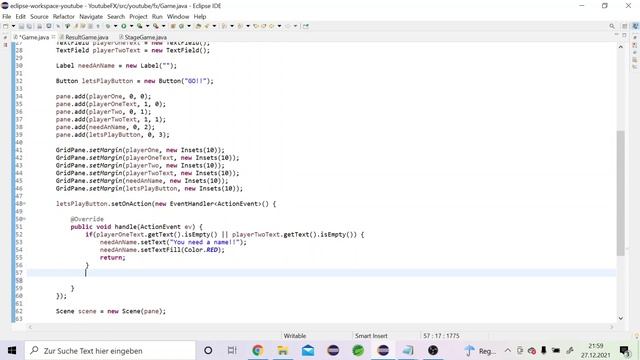Click the green Run button in toolbar
This screenshot has height=360, width=640.
coord(124,26)
